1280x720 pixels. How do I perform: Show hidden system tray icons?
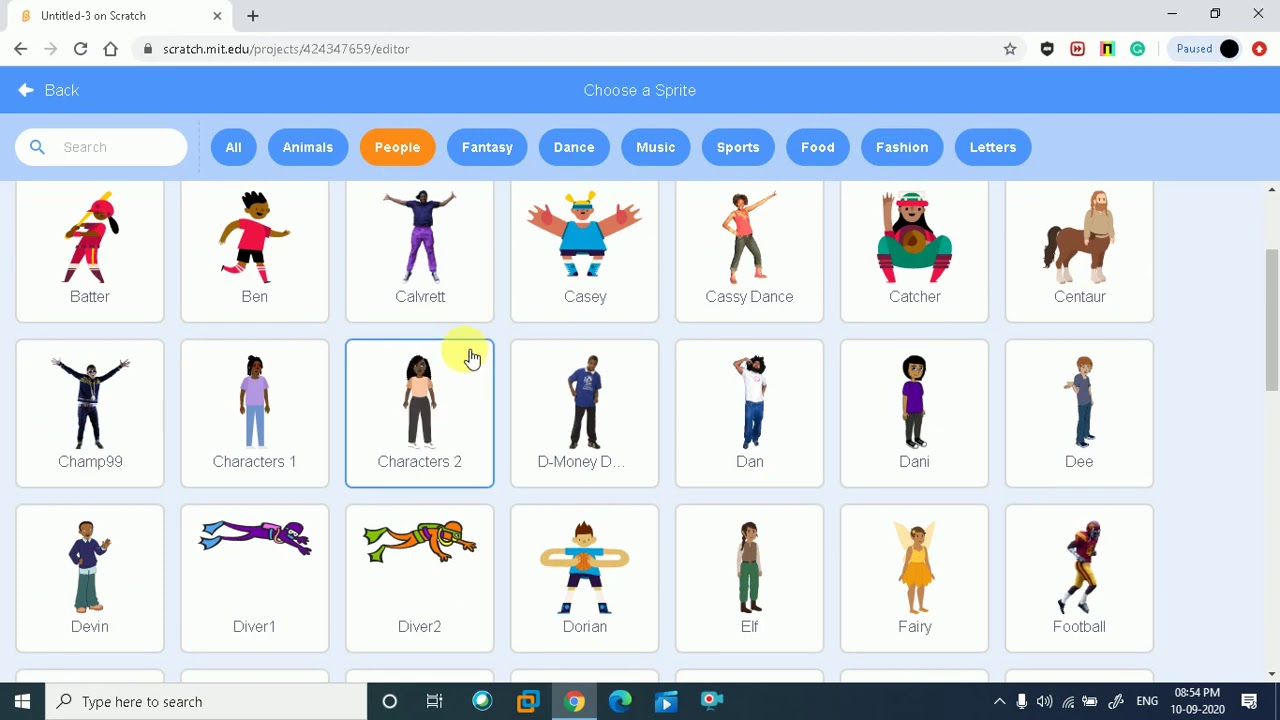point(999,701)
